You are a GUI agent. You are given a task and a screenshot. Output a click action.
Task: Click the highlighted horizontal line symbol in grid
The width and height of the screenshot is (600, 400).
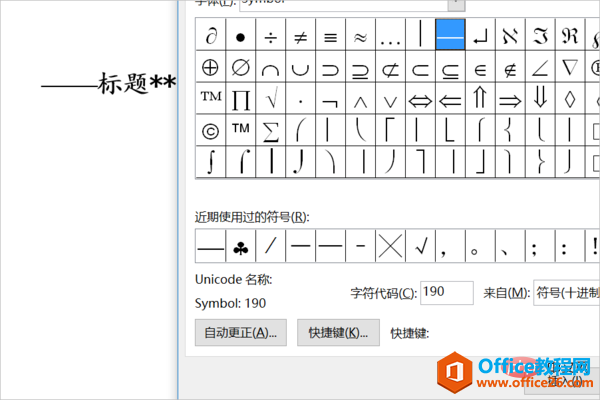450,37
